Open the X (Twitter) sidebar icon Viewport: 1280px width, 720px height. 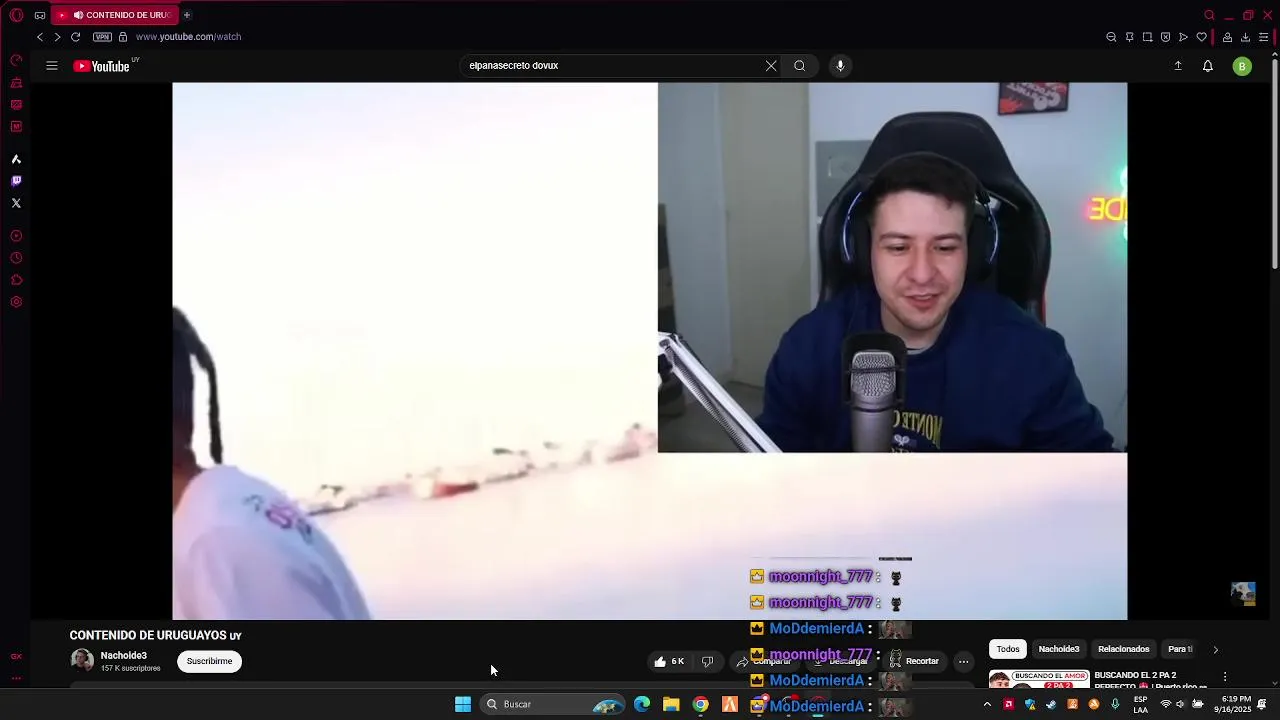pyautogui.click(x=16, y=203)
